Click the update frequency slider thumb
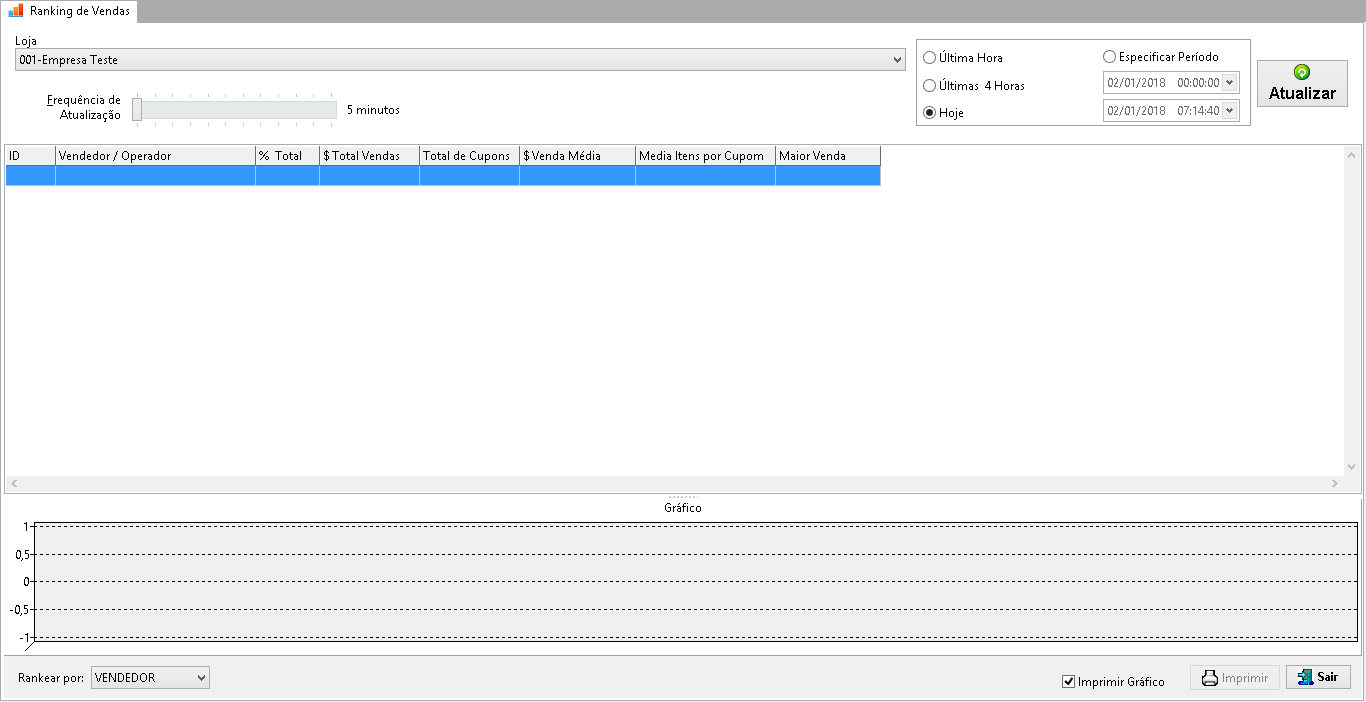The image size is (1366, 702). pyautogui.click(x=137, y=110)
